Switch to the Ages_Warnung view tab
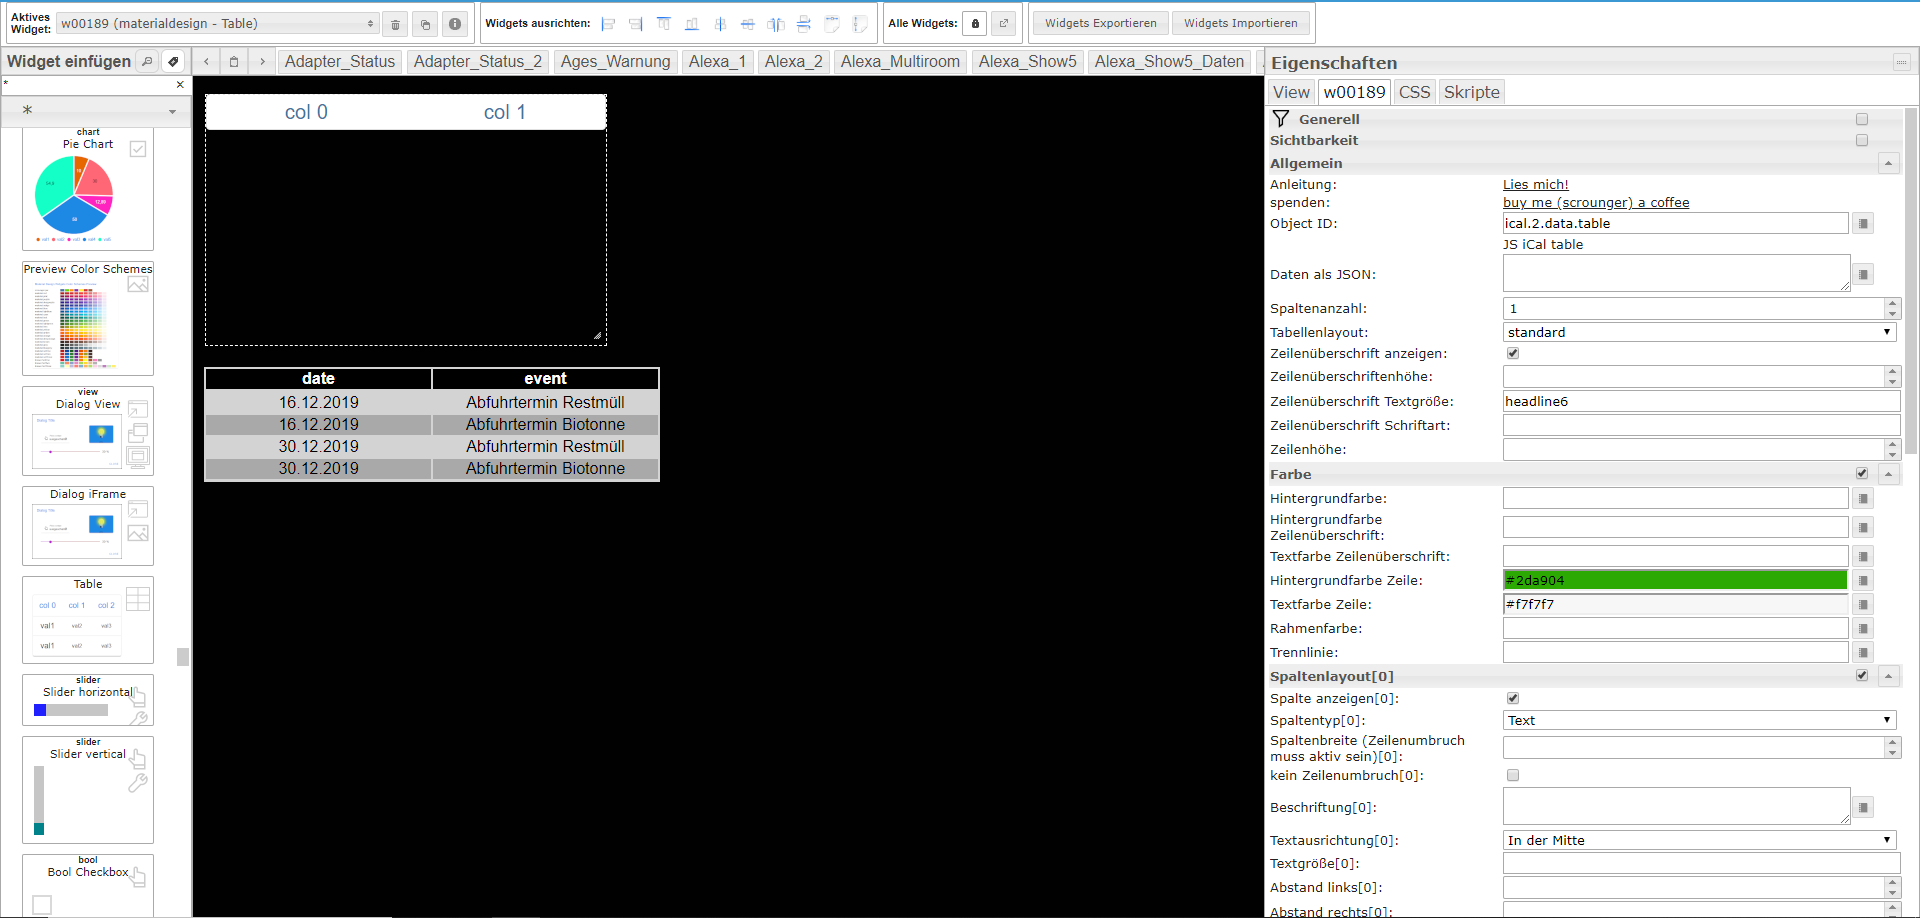This screenshot has width=1920, height=918. coord(615,61)
